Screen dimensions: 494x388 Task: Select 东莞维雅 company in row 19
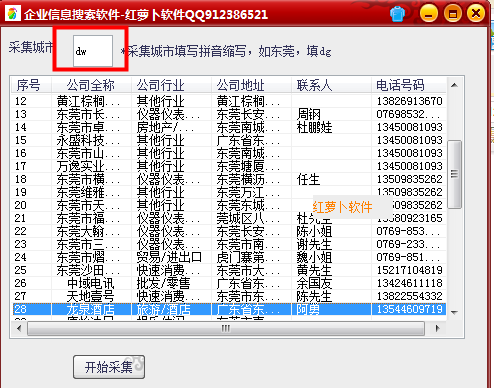coord(88,192)
